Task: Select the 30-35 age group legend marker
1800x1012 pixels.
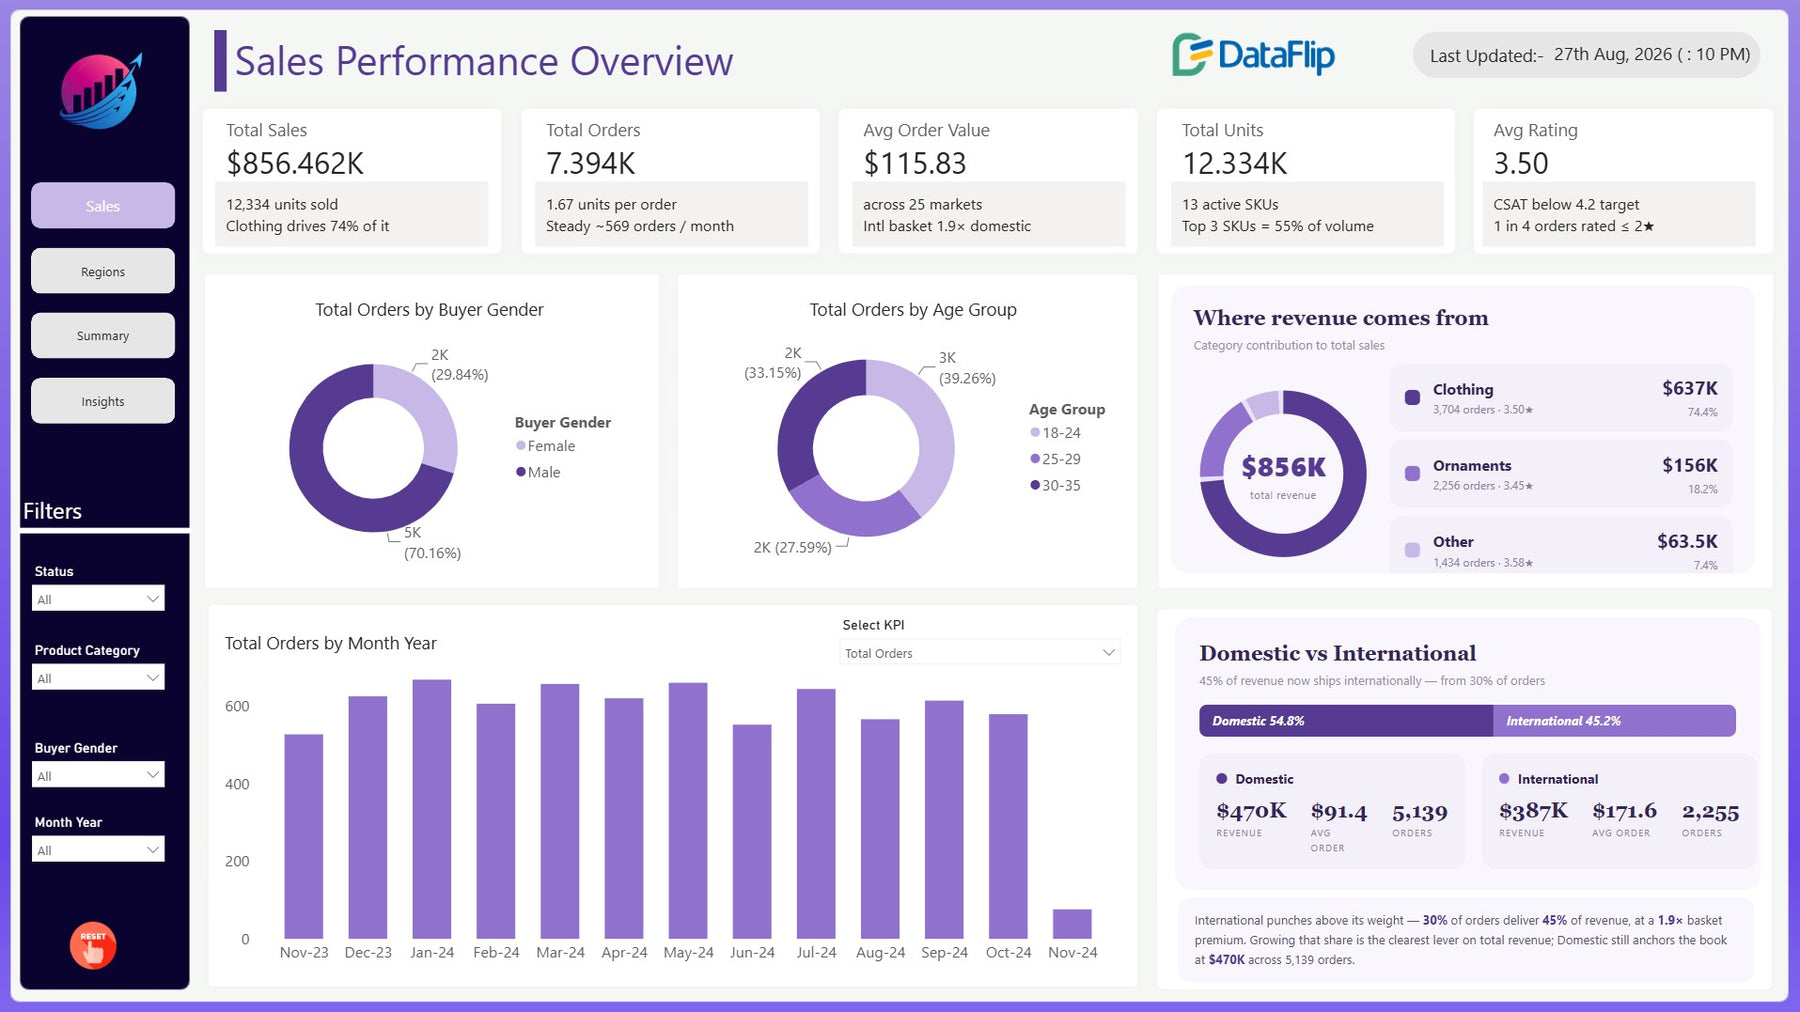Action: point(1035,485)
